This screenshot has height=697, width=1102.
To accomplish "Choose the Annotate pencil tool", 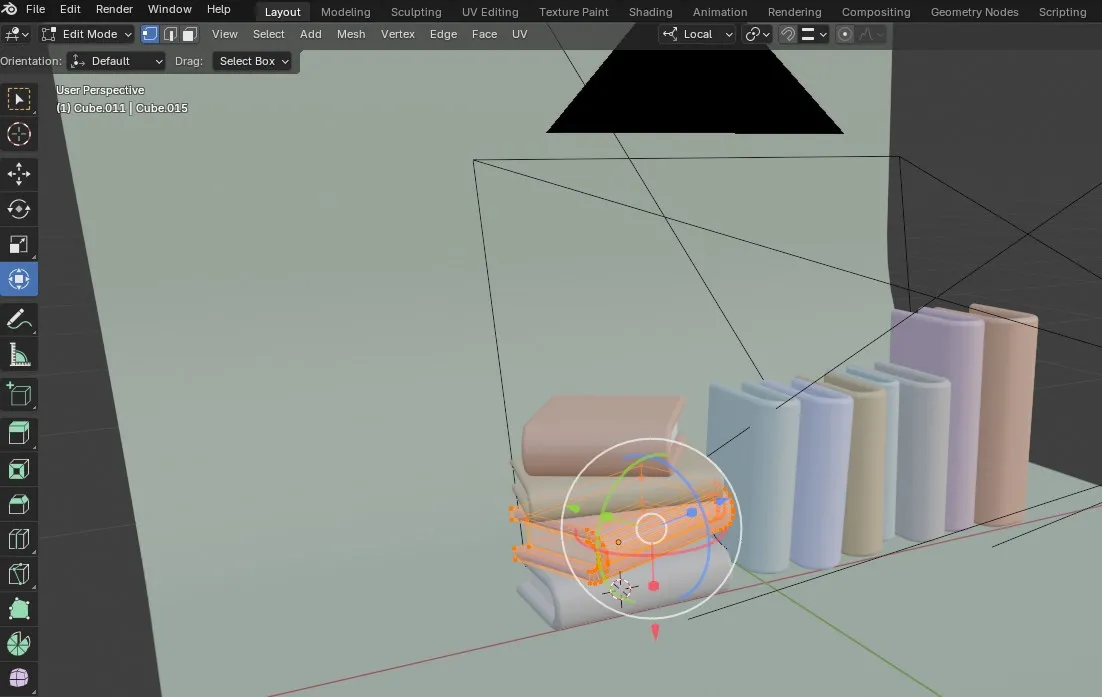I will 19,320.
